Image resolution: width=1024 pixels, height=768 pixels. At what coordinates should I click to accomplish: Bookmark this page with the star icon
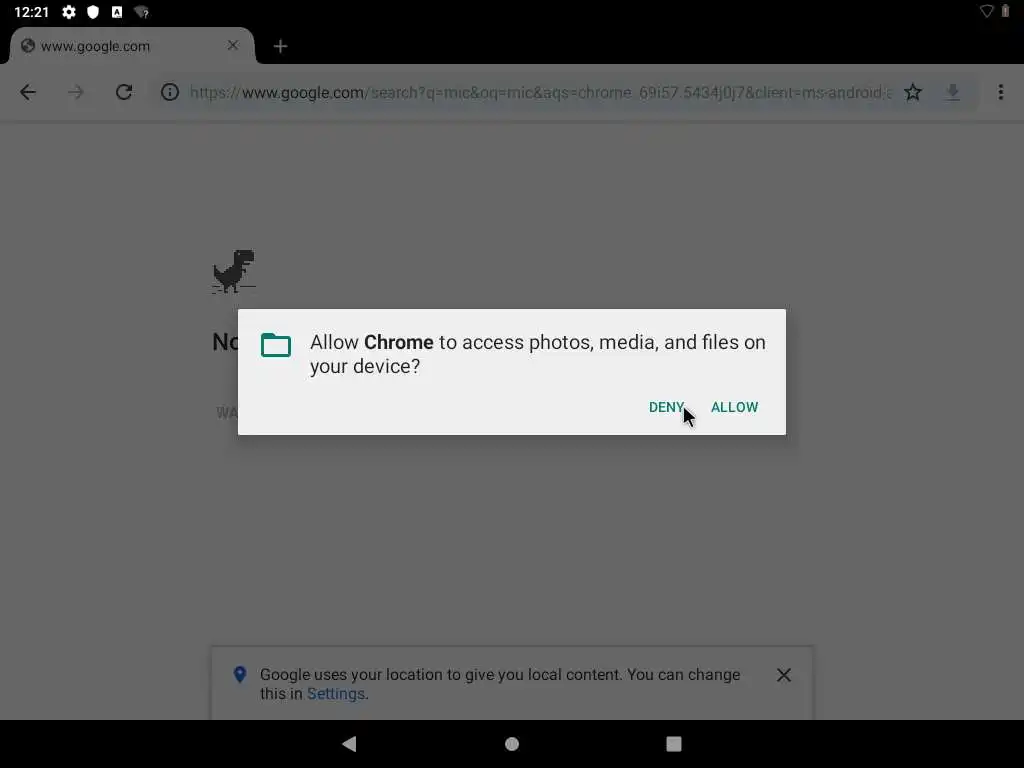913,92
